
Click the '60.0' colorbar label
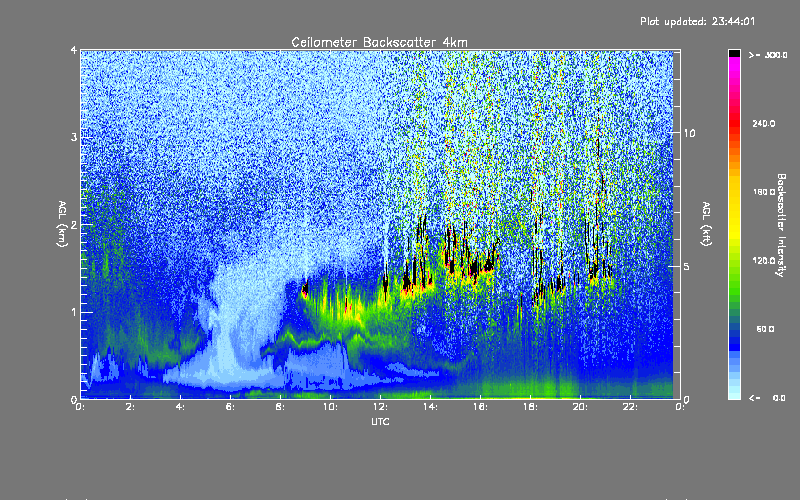tap(765, 329)
